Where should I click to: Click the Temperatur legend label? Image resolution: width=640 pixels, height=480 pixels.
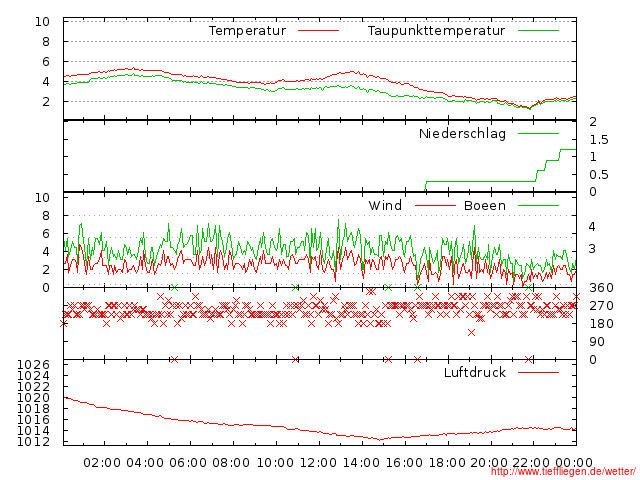tap(247, 31)
